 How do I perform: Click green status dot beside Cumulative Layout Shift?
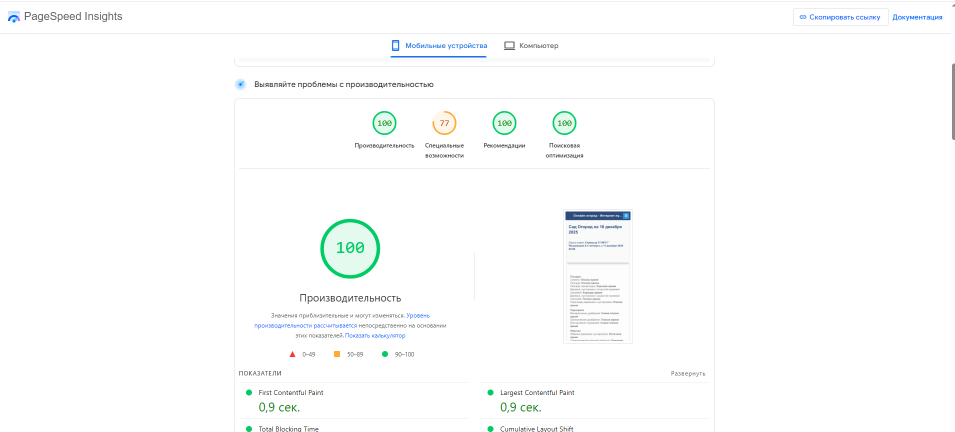pyautogui.click(x=490, y=429)
